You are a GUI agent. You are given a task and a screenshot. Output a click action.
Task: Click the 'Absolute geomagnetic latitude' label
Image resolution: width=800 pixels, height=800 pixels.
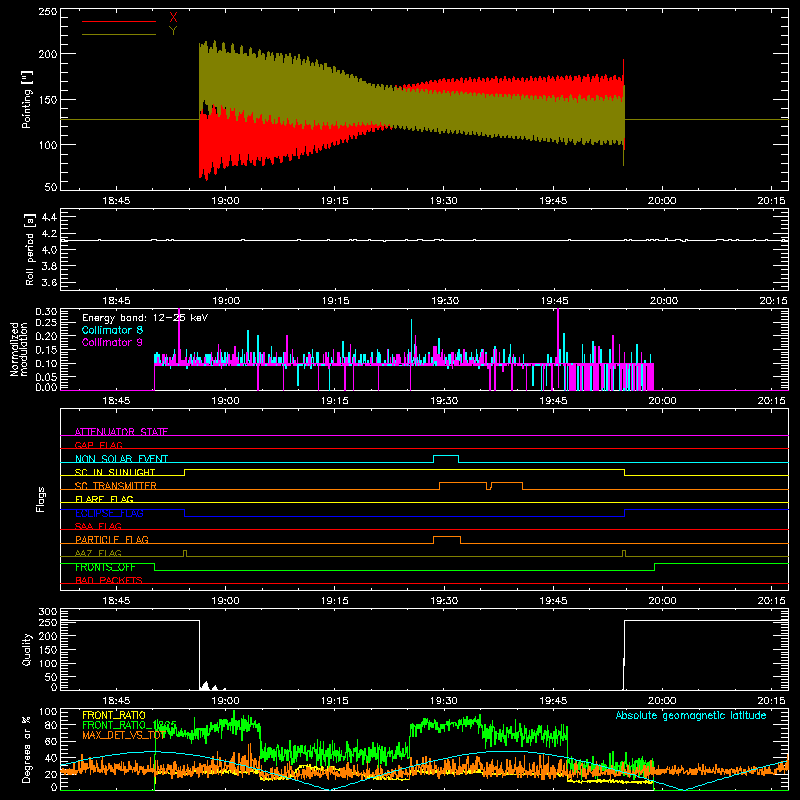pos(691,715)
